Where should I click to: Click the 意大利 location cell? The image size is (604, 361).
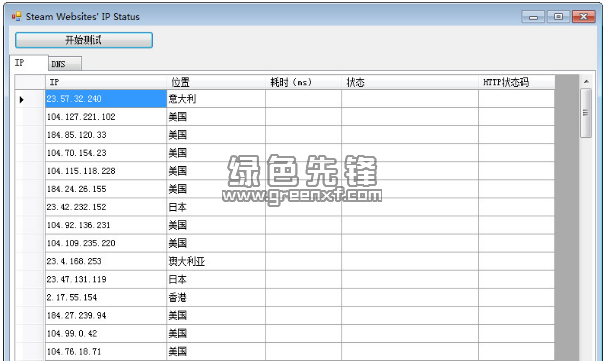(216, 99)
